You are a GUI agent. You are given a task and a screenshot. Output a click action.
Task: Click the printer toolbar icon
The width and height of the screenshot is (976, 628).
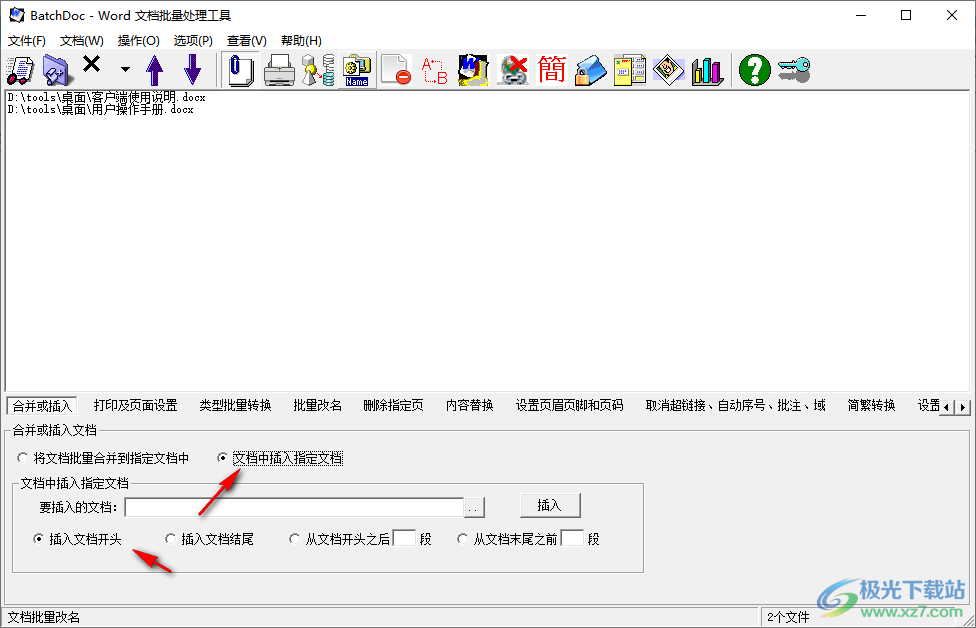point(279,70)
